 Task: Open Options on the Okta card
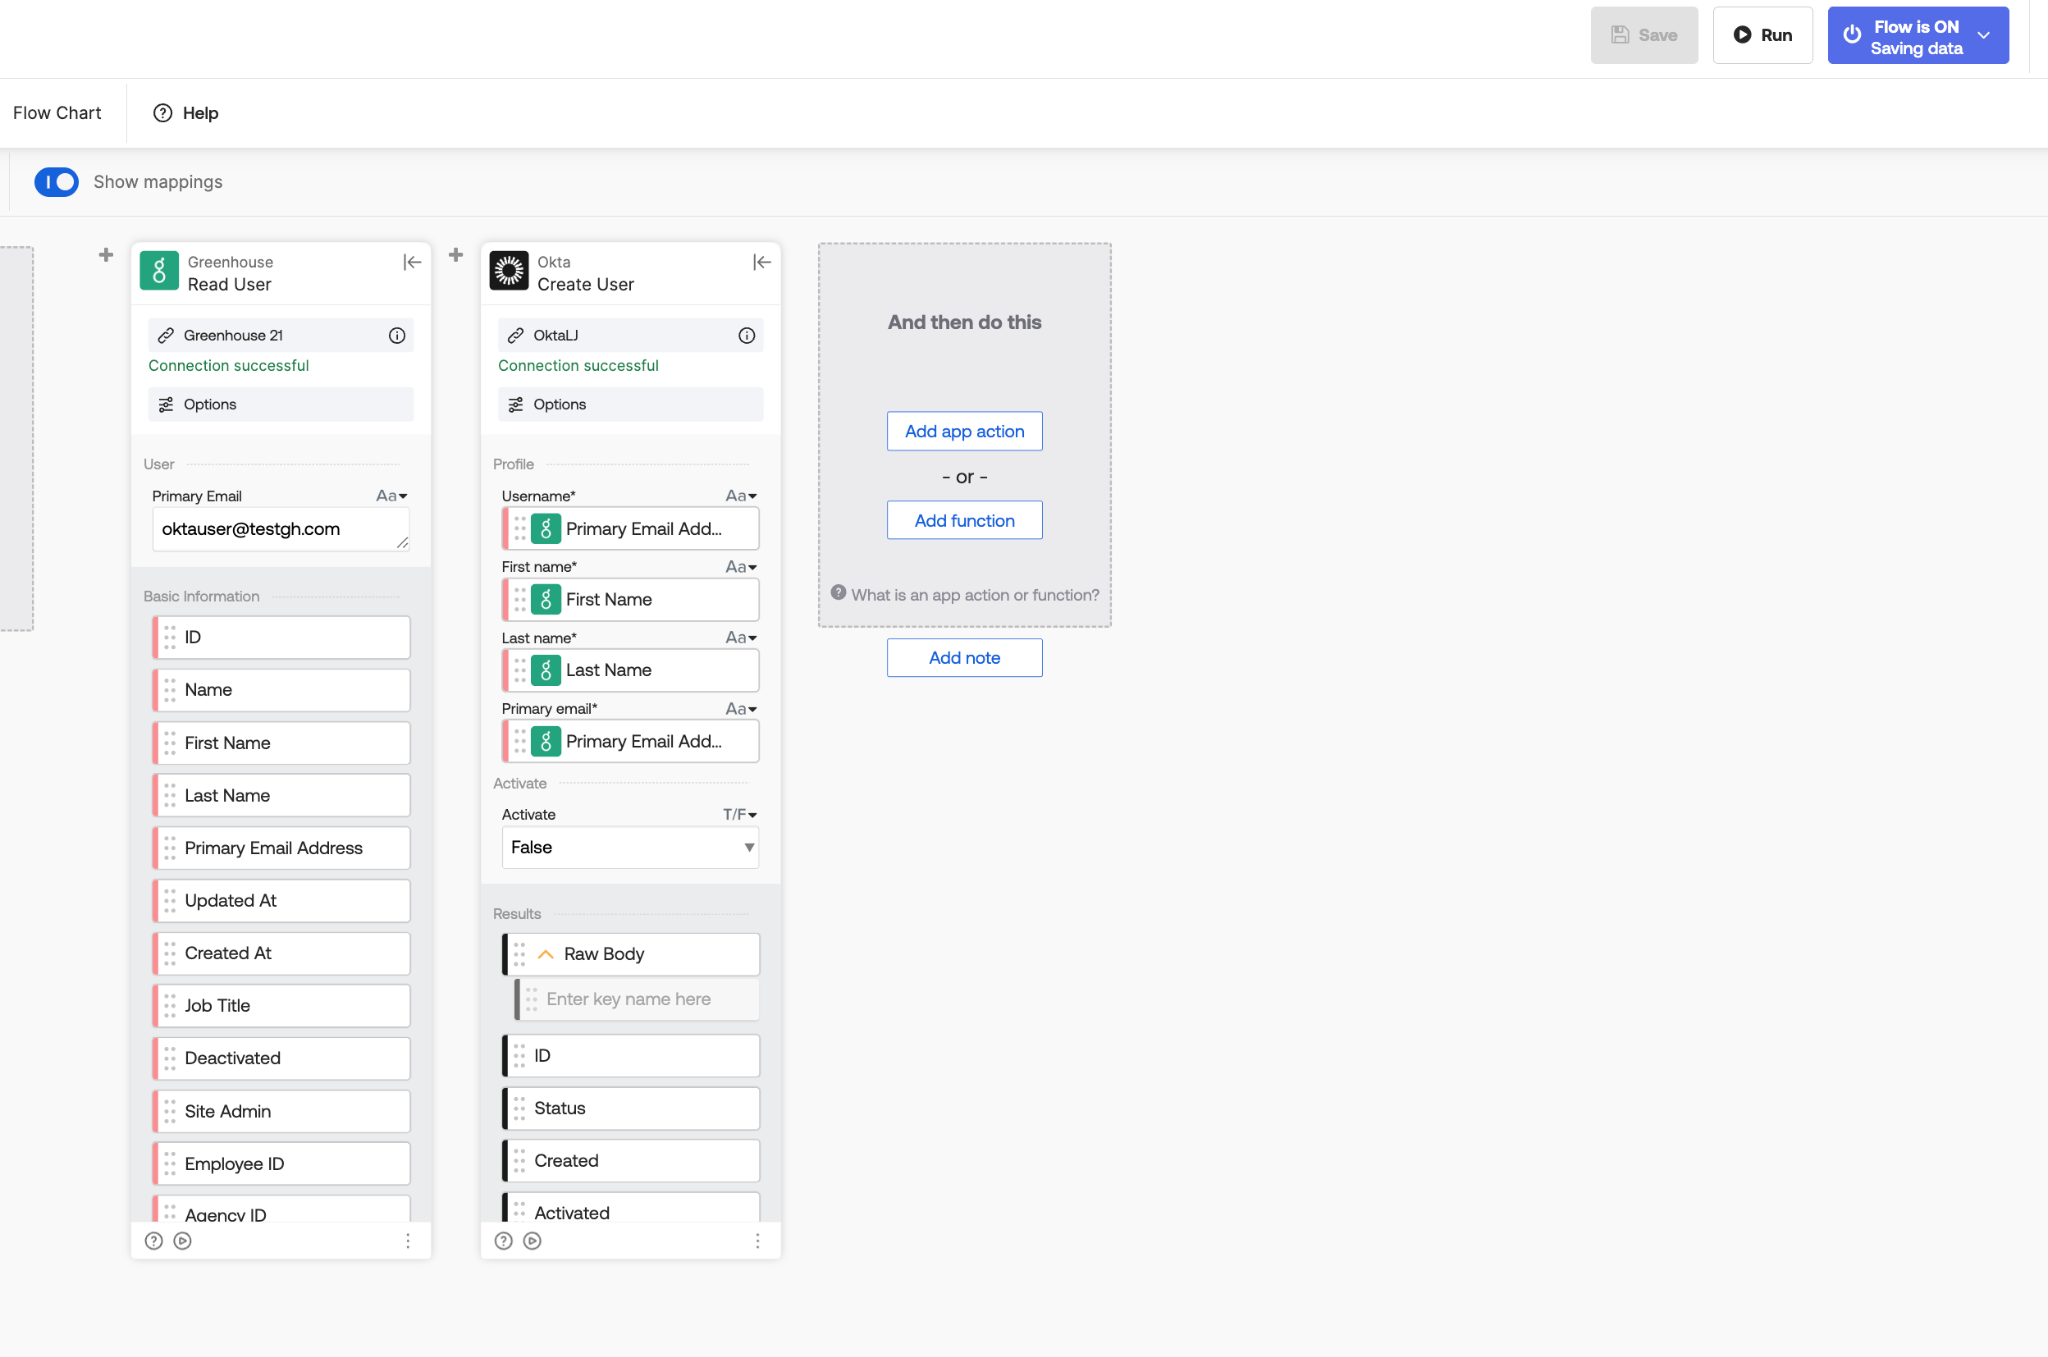coord(631,404)
